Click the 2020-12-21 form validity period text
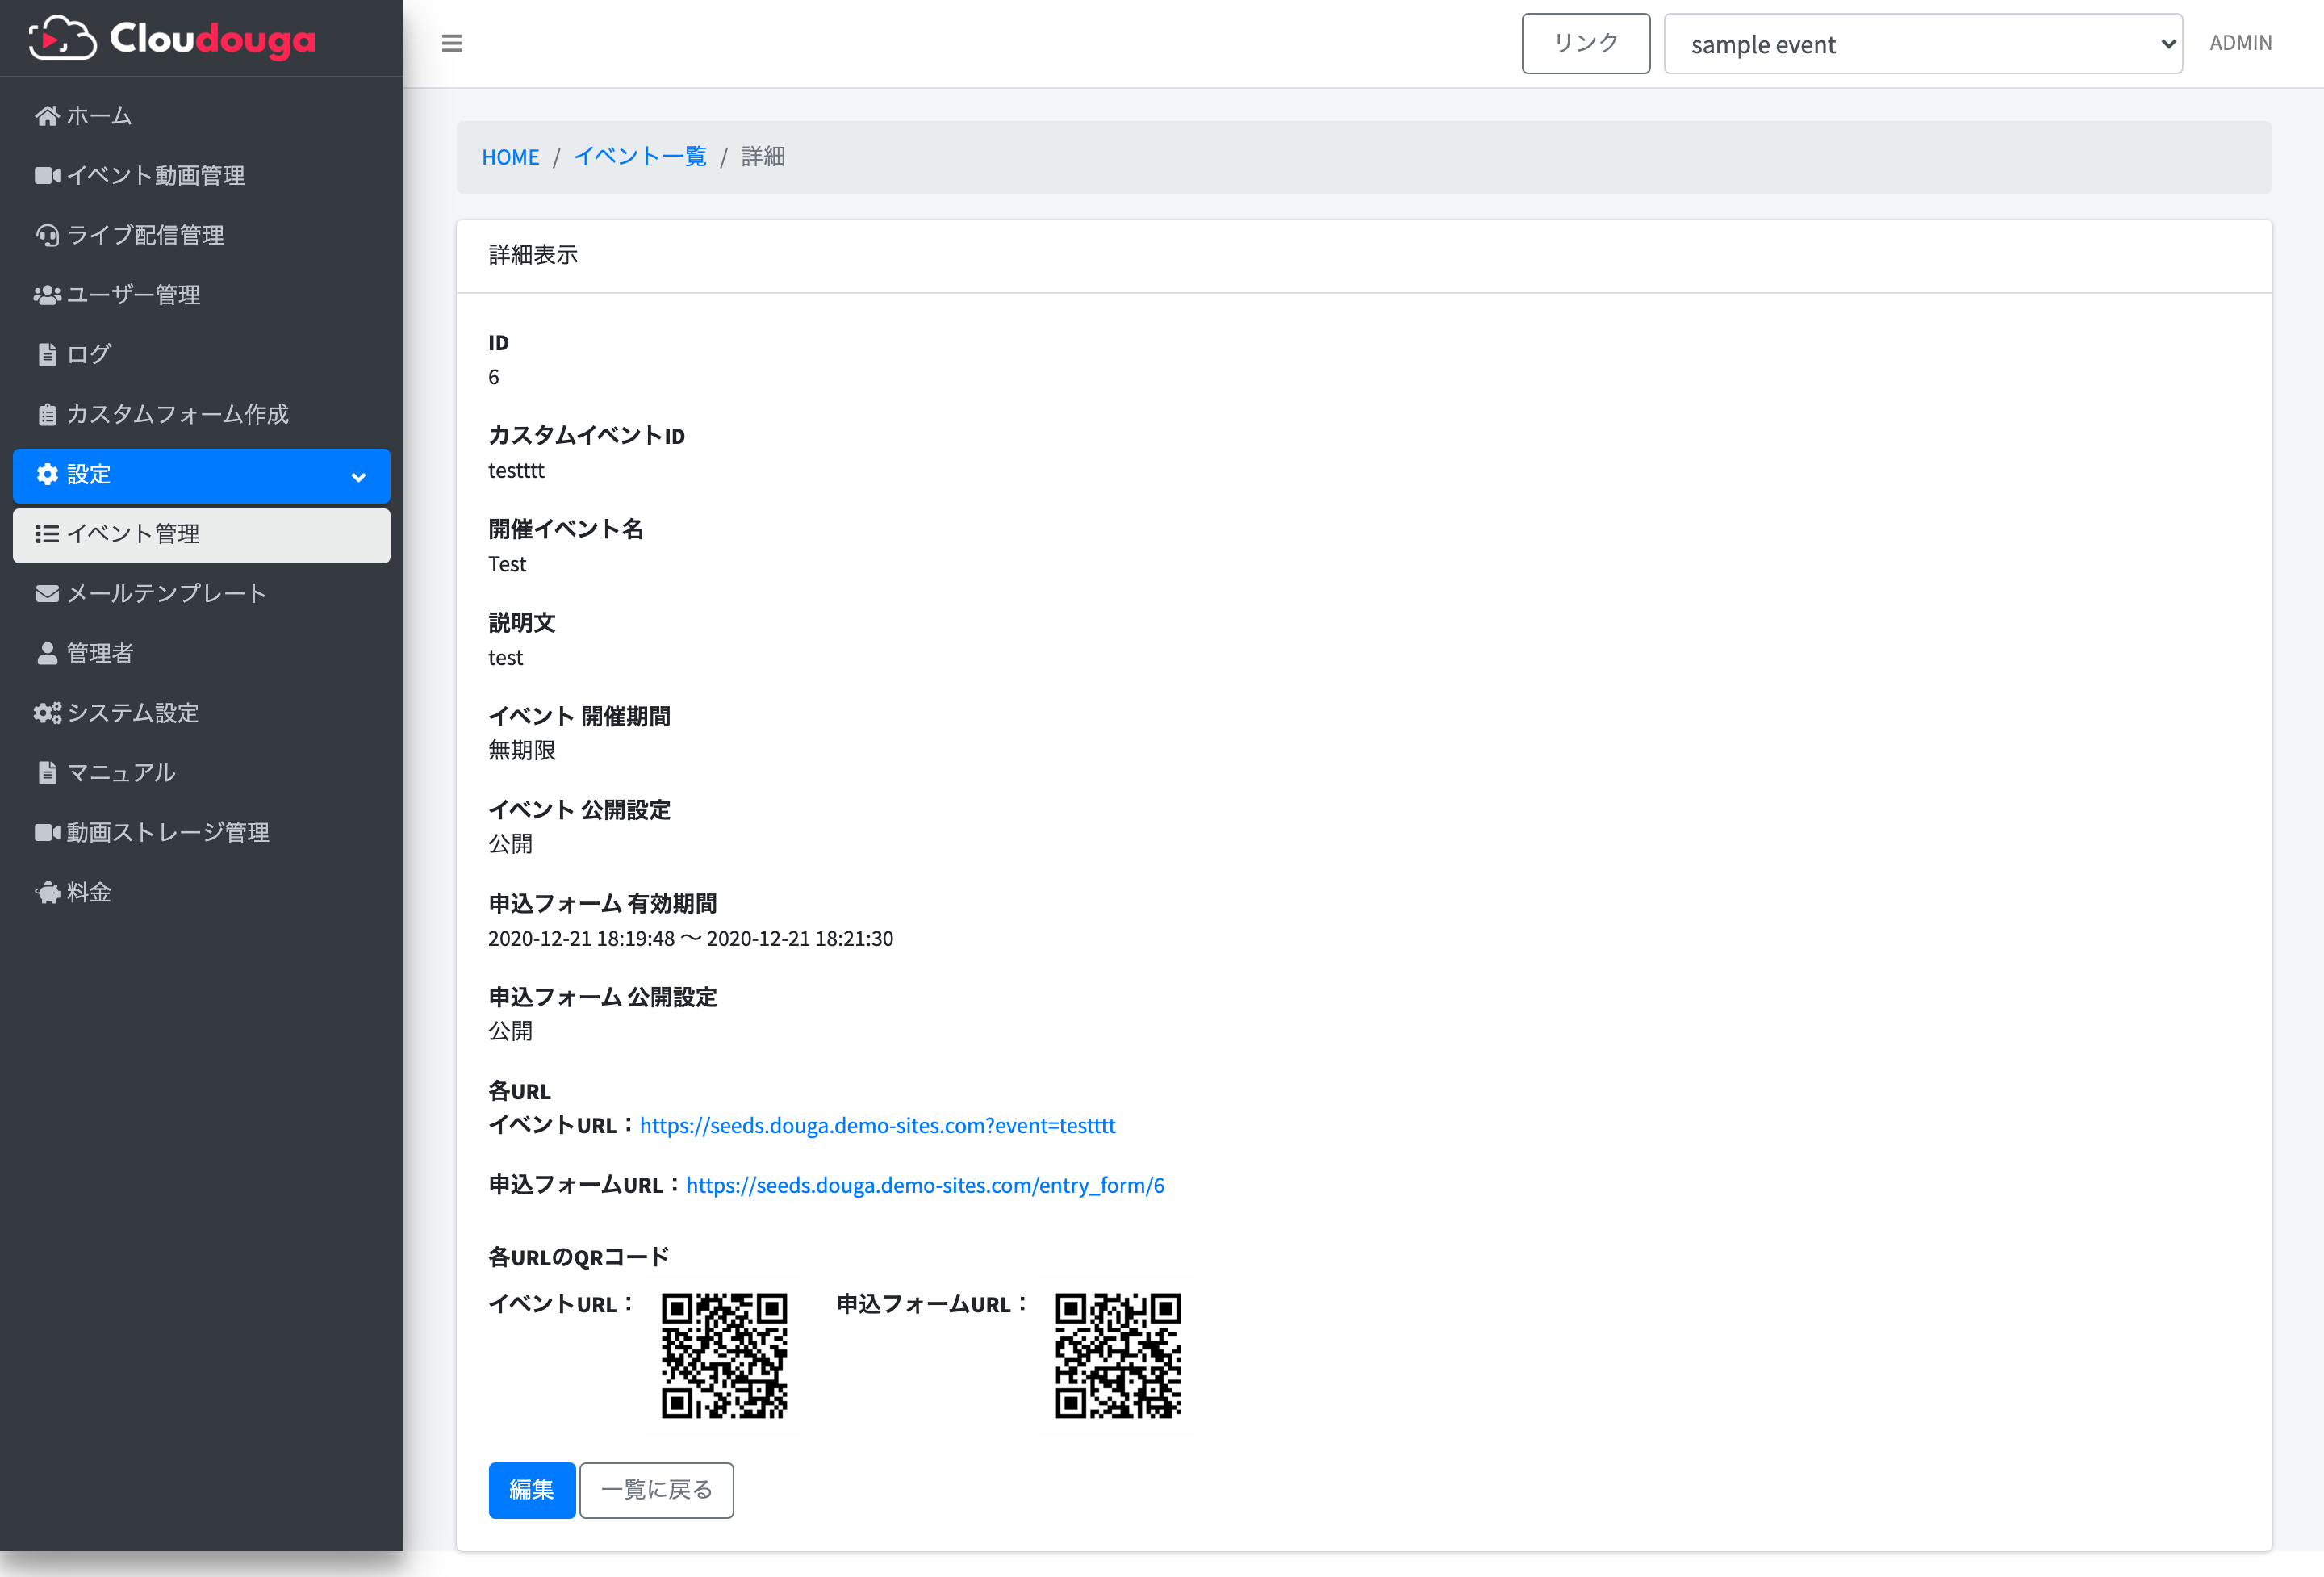2324x1577 pixels. pos(690,939)
